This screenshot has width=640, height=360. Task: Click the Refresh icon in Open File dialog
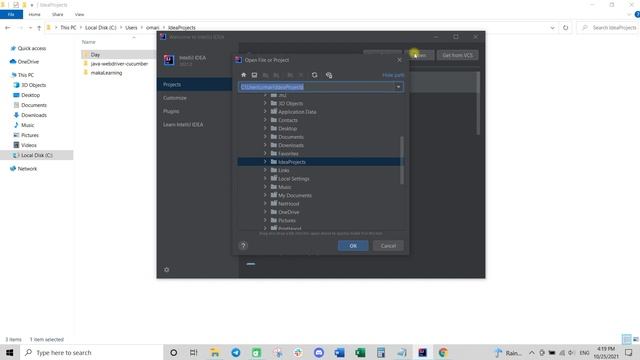pyautogui.click(x=314, y=75)
